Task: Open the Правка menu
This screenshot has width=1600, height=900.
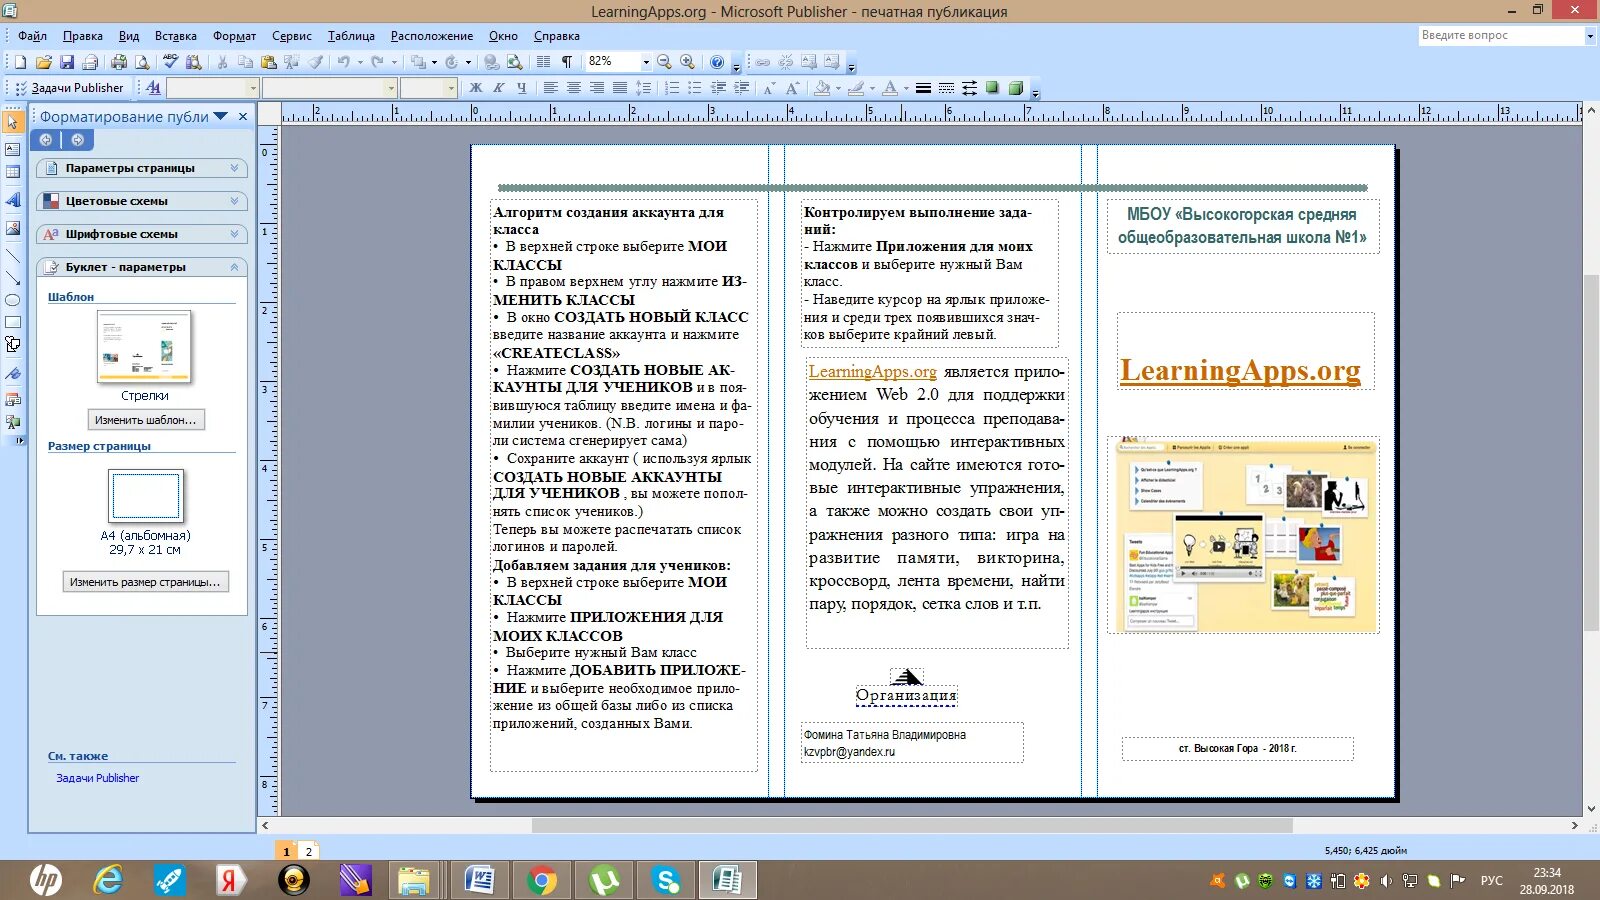Action: (x=83, y=36)
